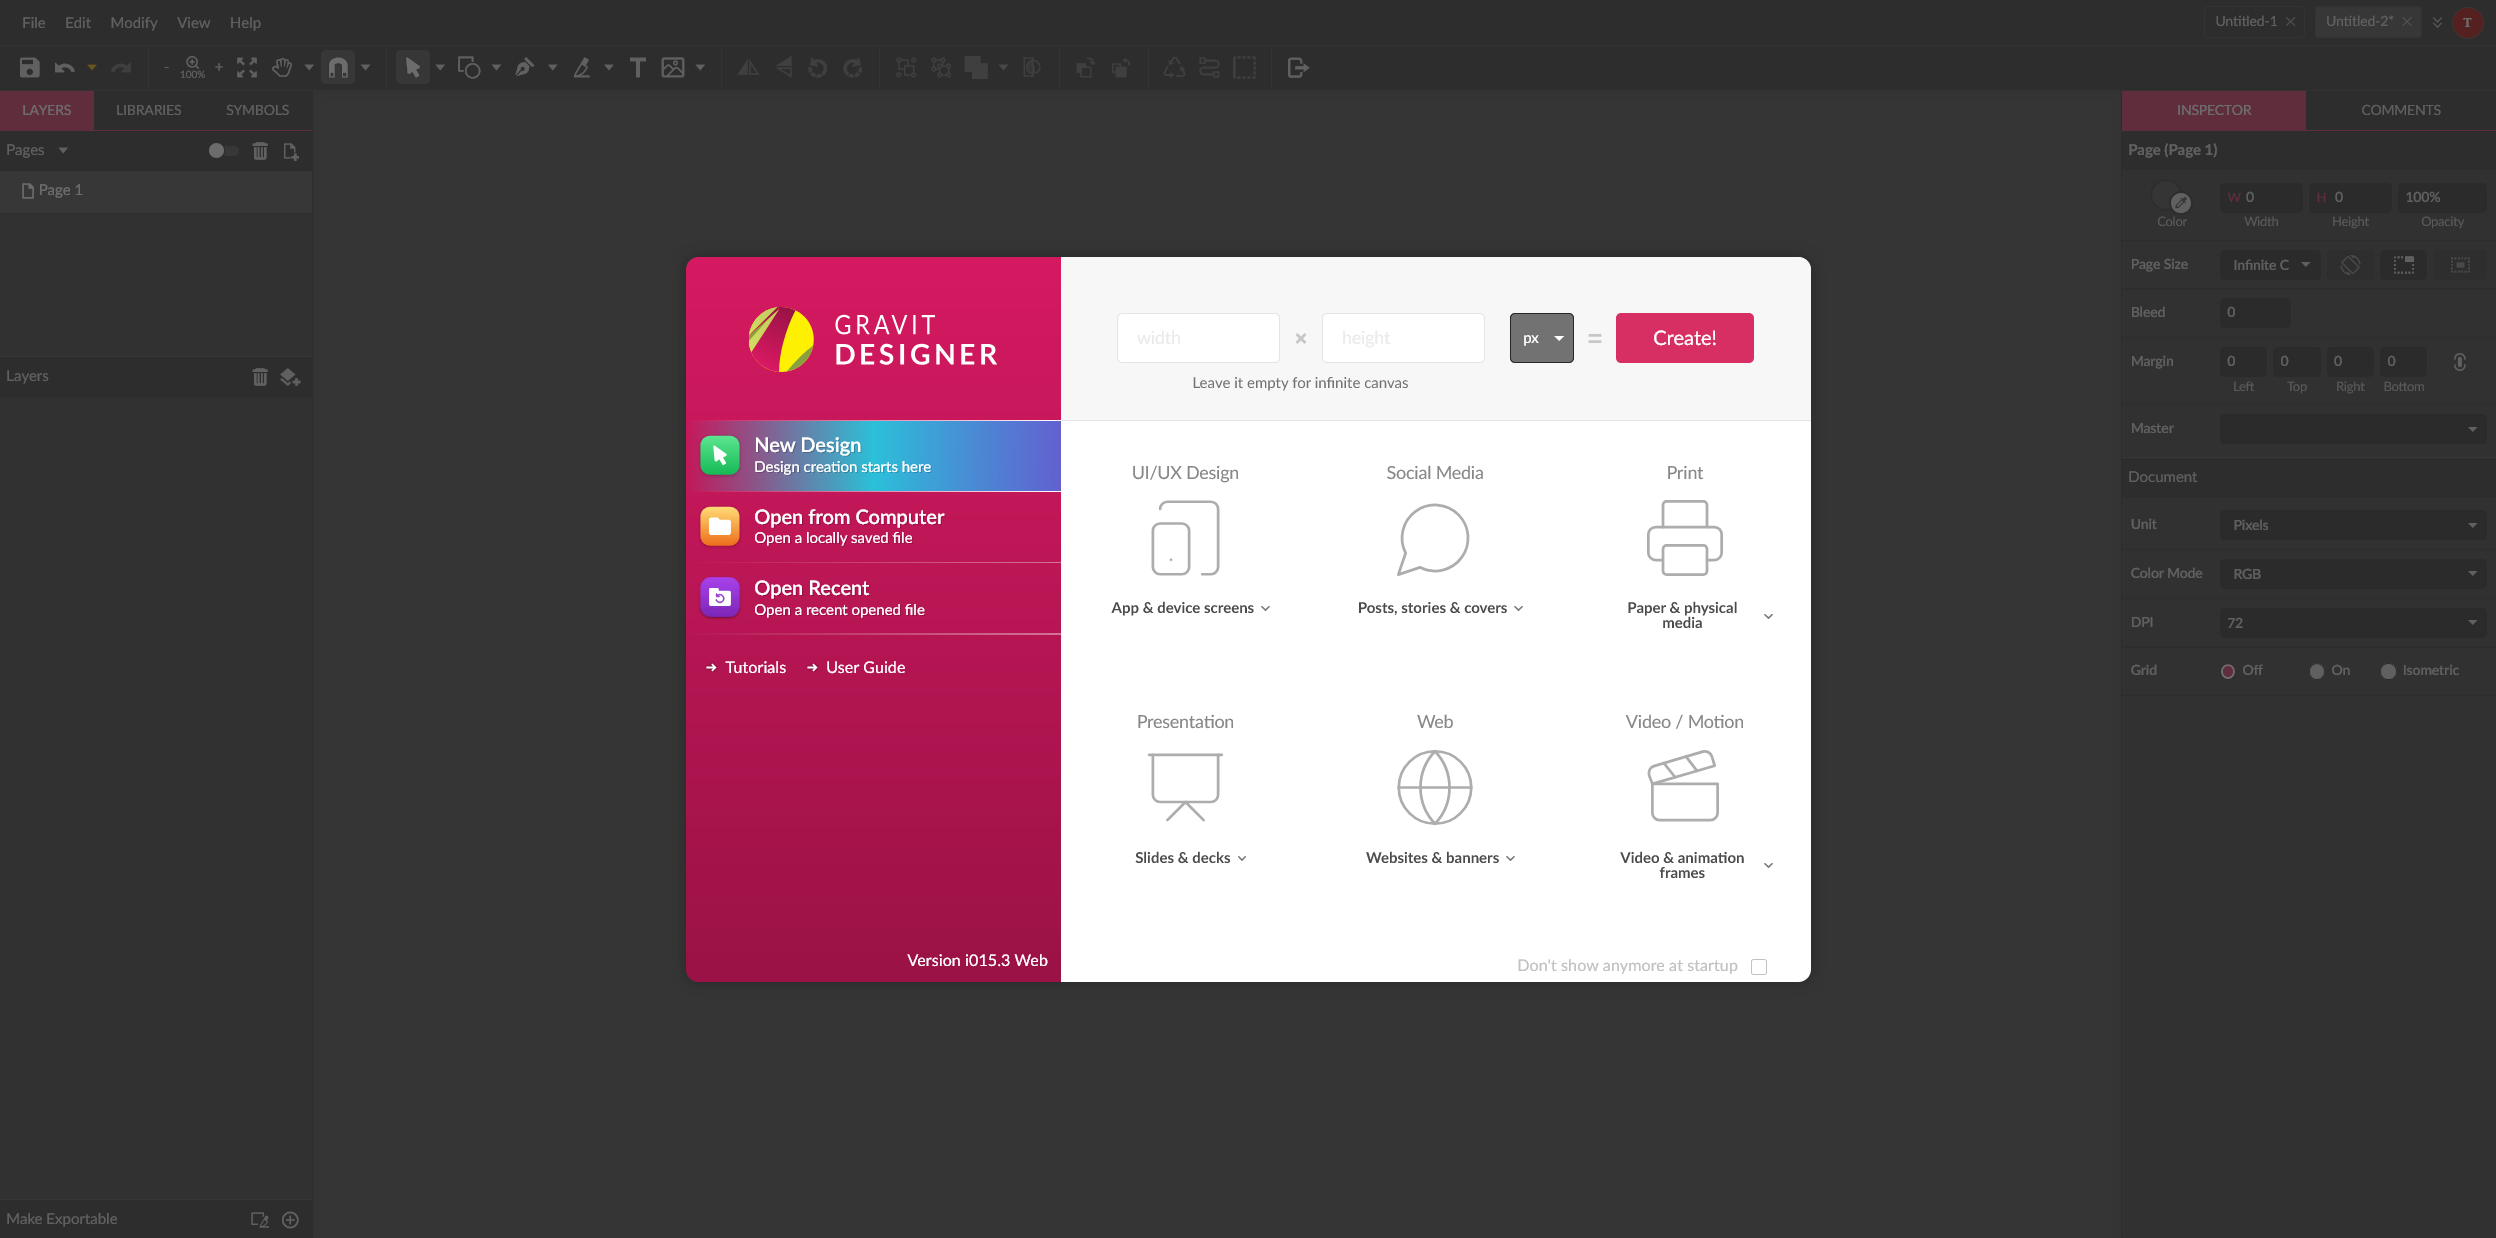
Task: Open the Tutorials link
Action: (x=755, y=667)
